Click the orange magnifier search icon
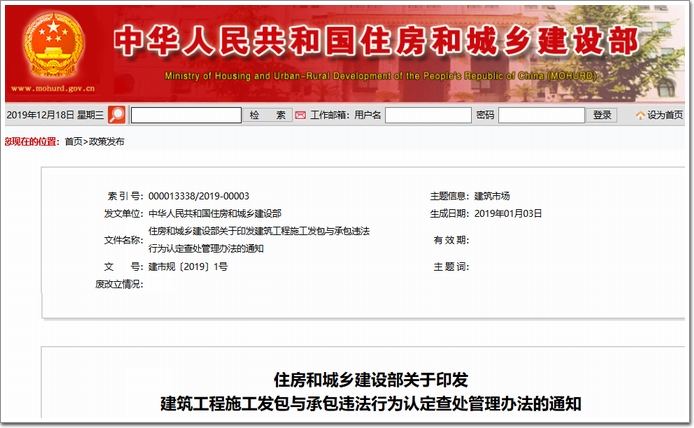Screen dimensions: 694x428 (117, 115)
